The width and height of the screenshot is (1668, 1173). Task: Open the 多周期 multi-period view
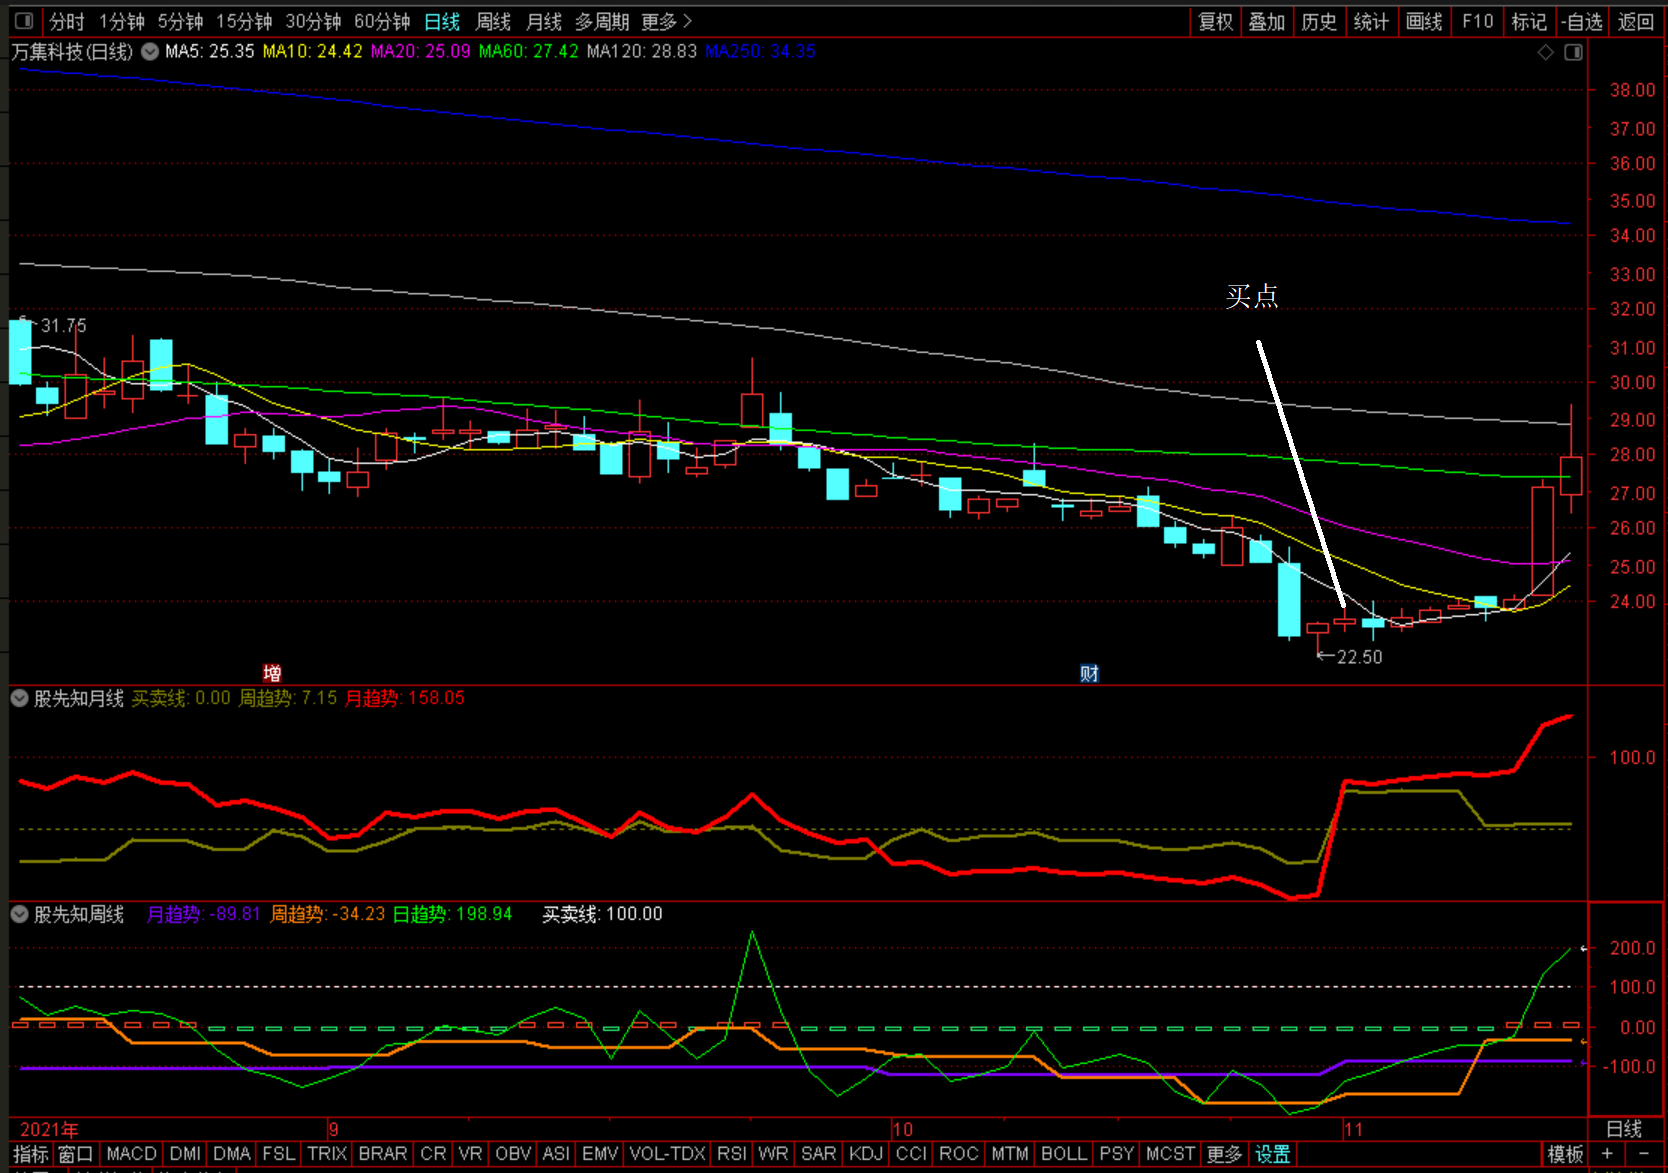(x=602, y=21)
